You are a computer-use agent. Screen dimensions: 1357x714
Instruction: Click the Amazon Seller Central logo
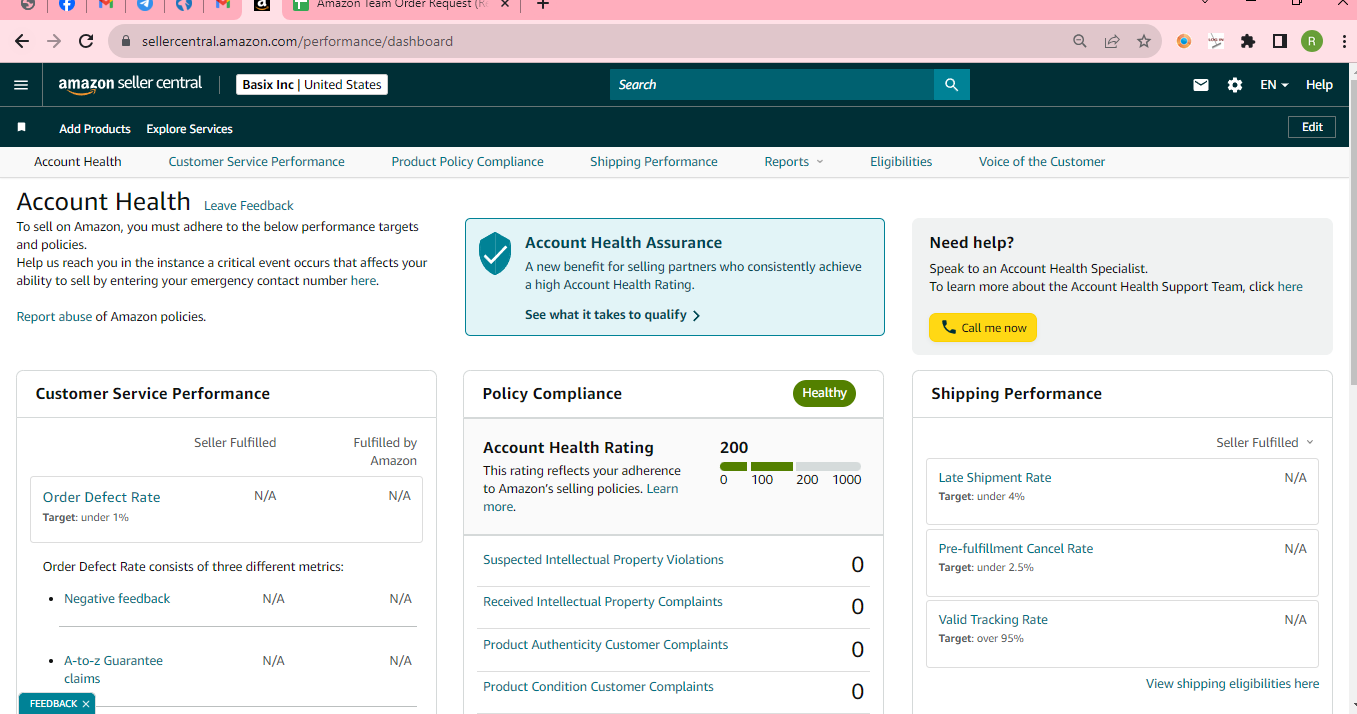130,84
